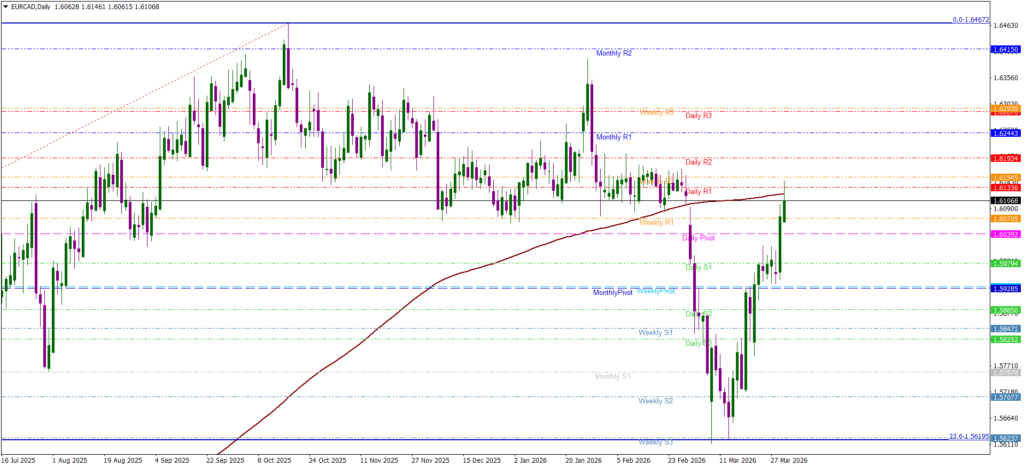This screenshot has width=1024, height=467.
Task: Click the 1.61934 red price tag
Action: tap(1004, 158)
